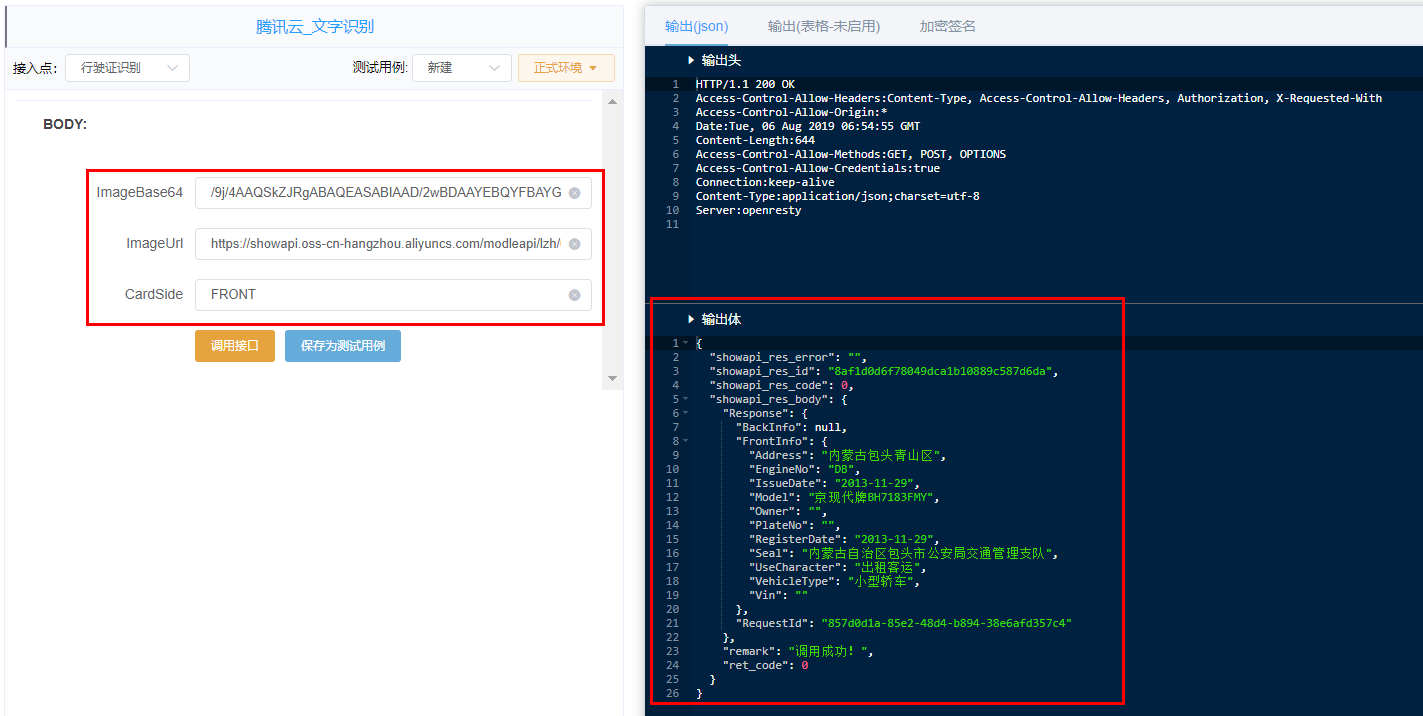Select the EngineNo value DB

840,469
